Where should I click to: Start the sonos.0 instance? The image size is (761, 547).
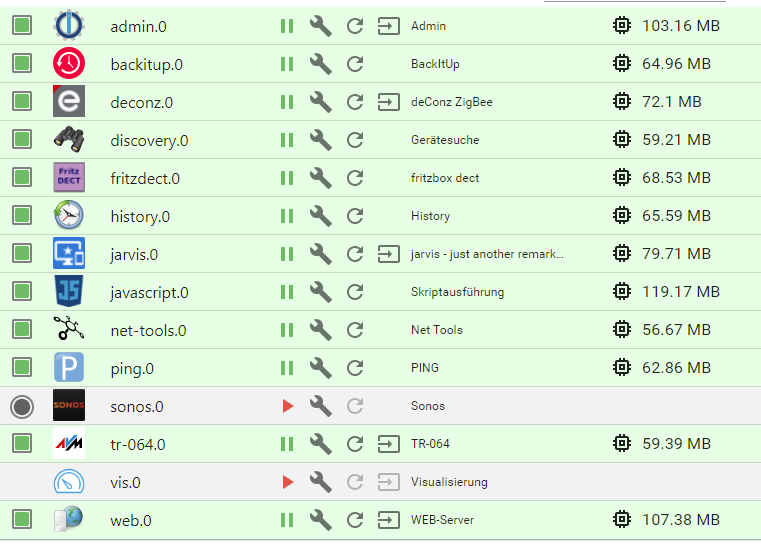(288, 406)
